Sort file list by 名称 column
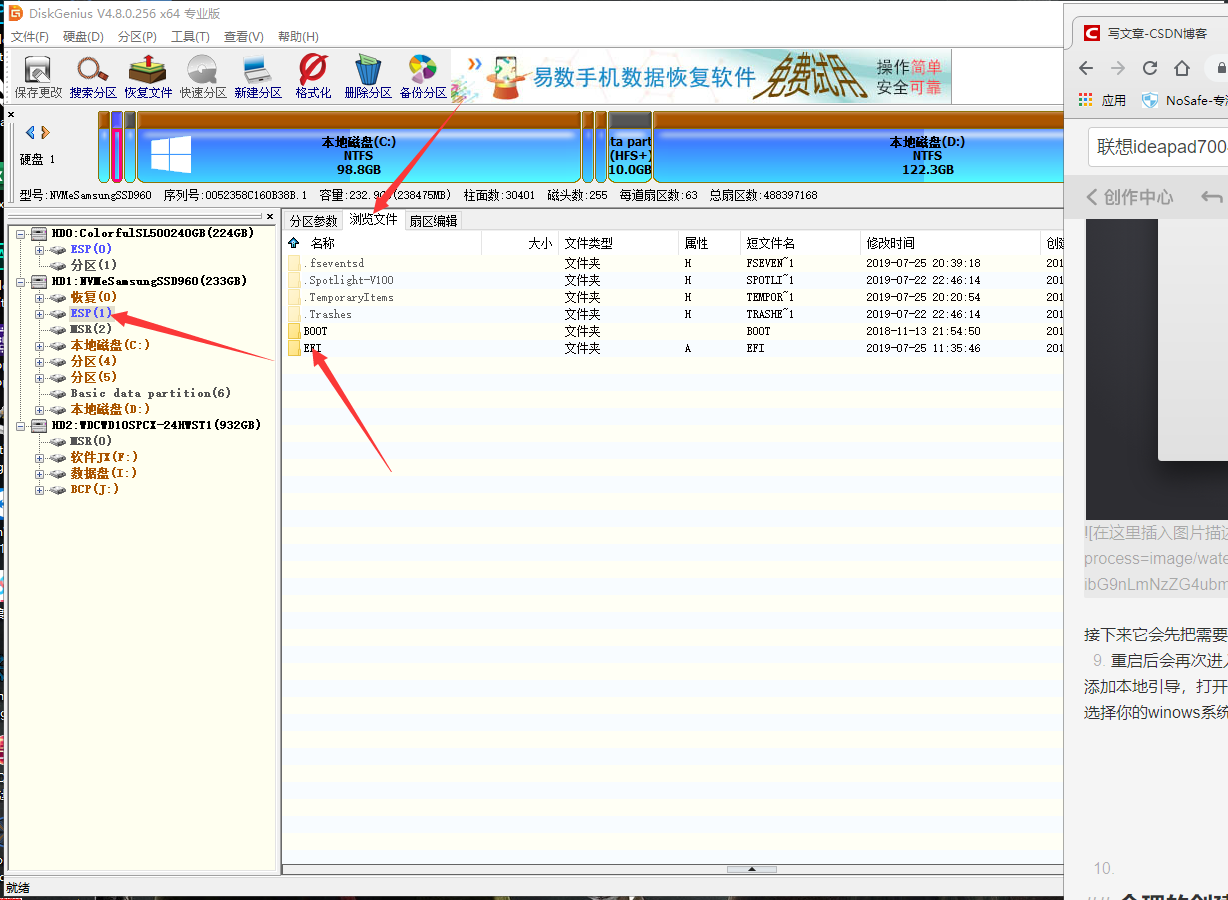Image resolution: width=1228 pixels, height=900 pixels. click(x=392, y=243)
